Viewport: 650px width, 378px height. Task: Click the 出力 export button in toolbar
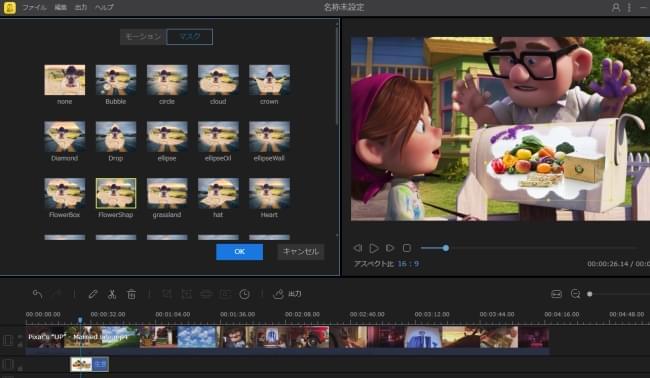[287, 294]
